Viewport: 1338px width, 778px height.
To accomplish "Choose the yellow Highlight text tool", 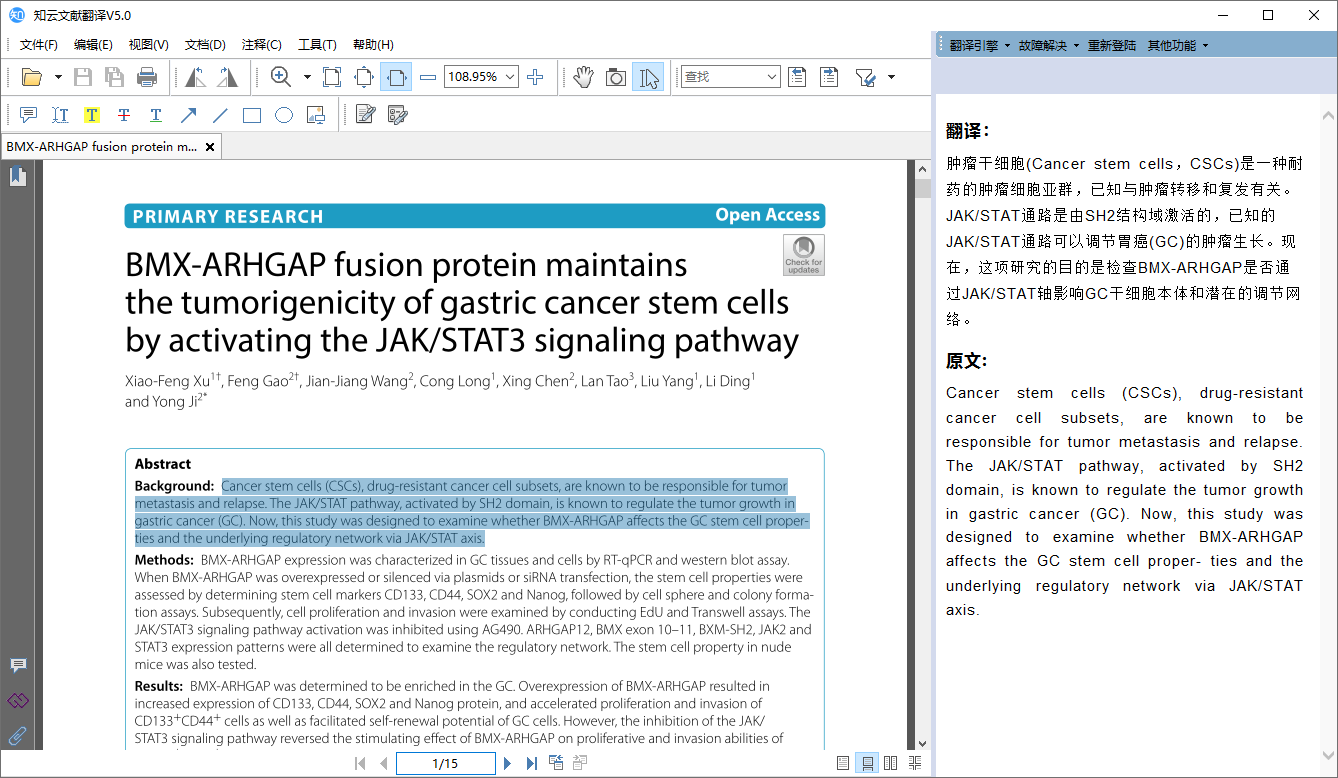I will click(x=92, y=115).
